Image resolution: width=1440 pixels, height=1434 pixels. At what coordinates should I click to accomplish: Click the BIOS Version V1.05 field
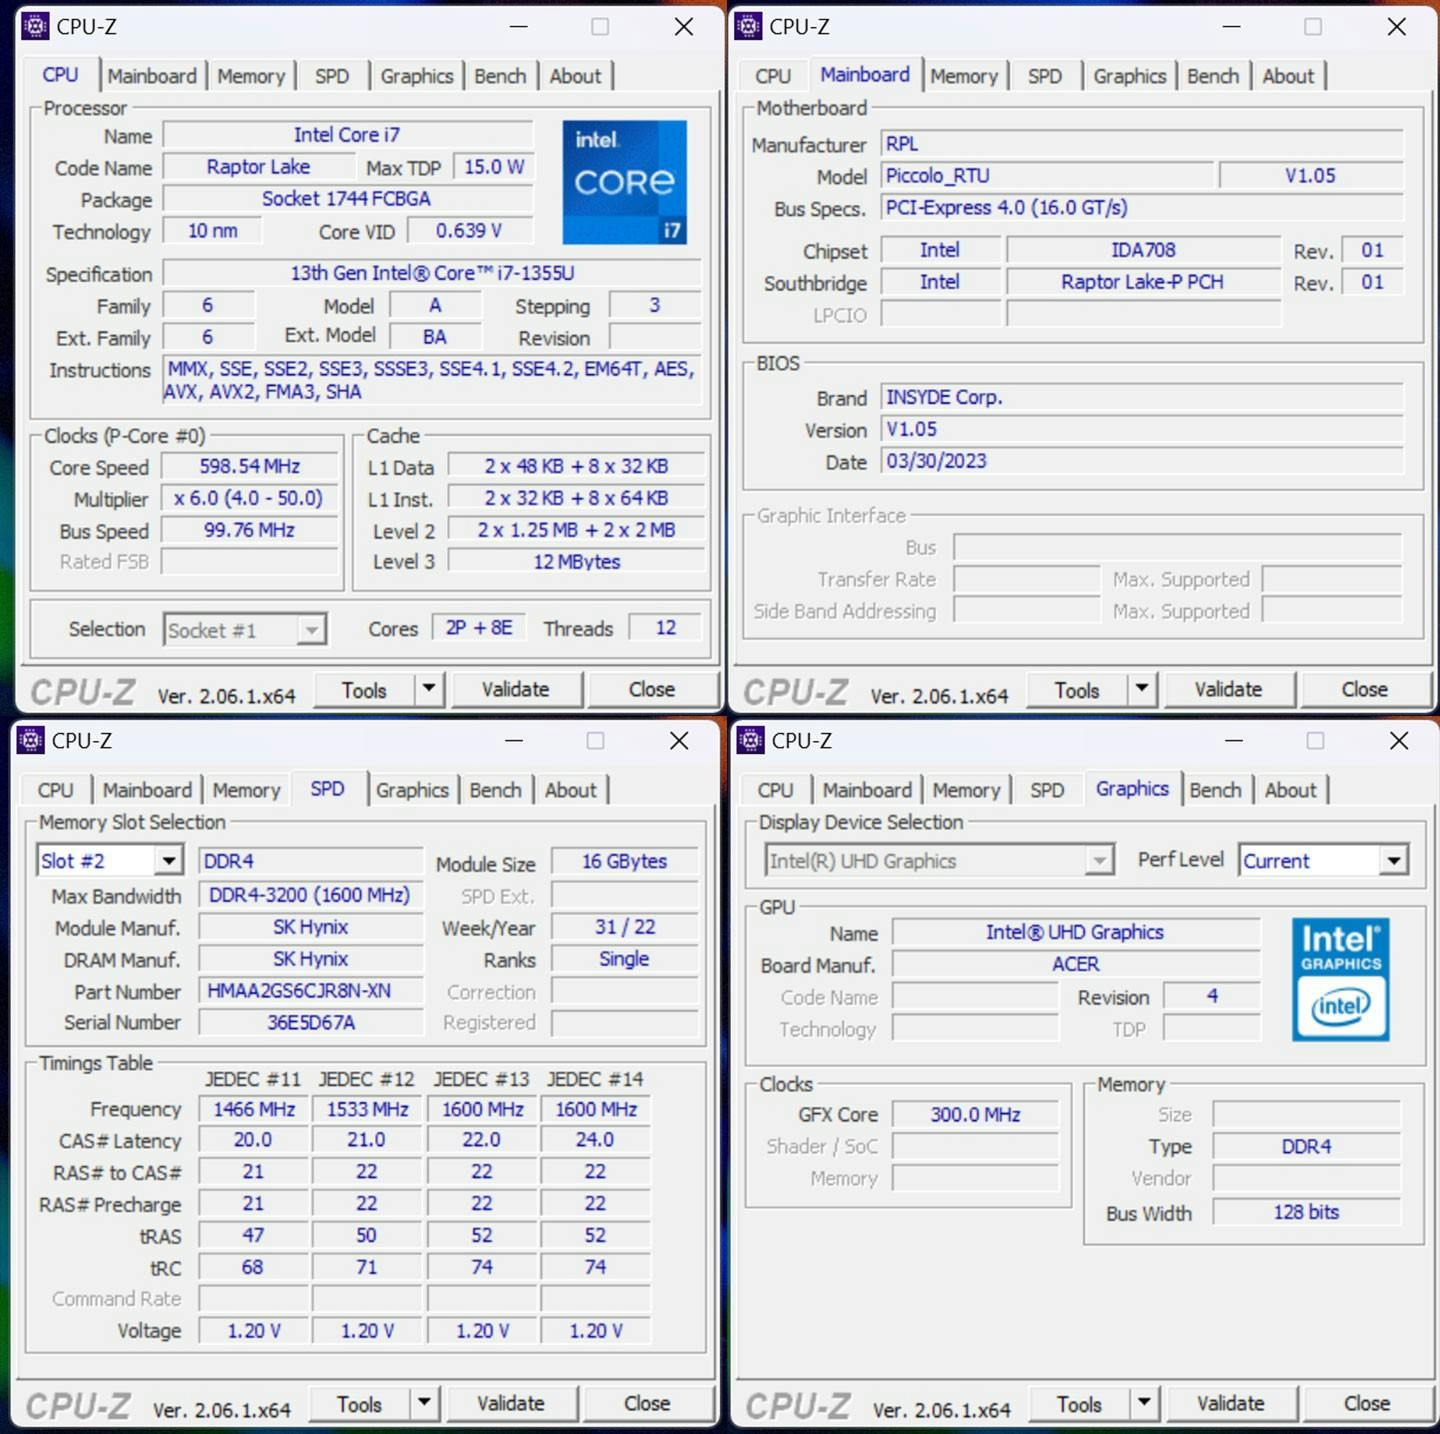click(1140, 430)
